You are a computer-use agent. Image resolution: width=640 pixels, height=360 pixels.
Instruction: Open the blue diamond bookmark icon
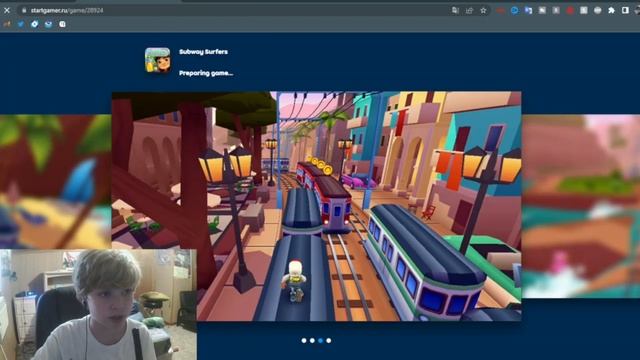35,24
